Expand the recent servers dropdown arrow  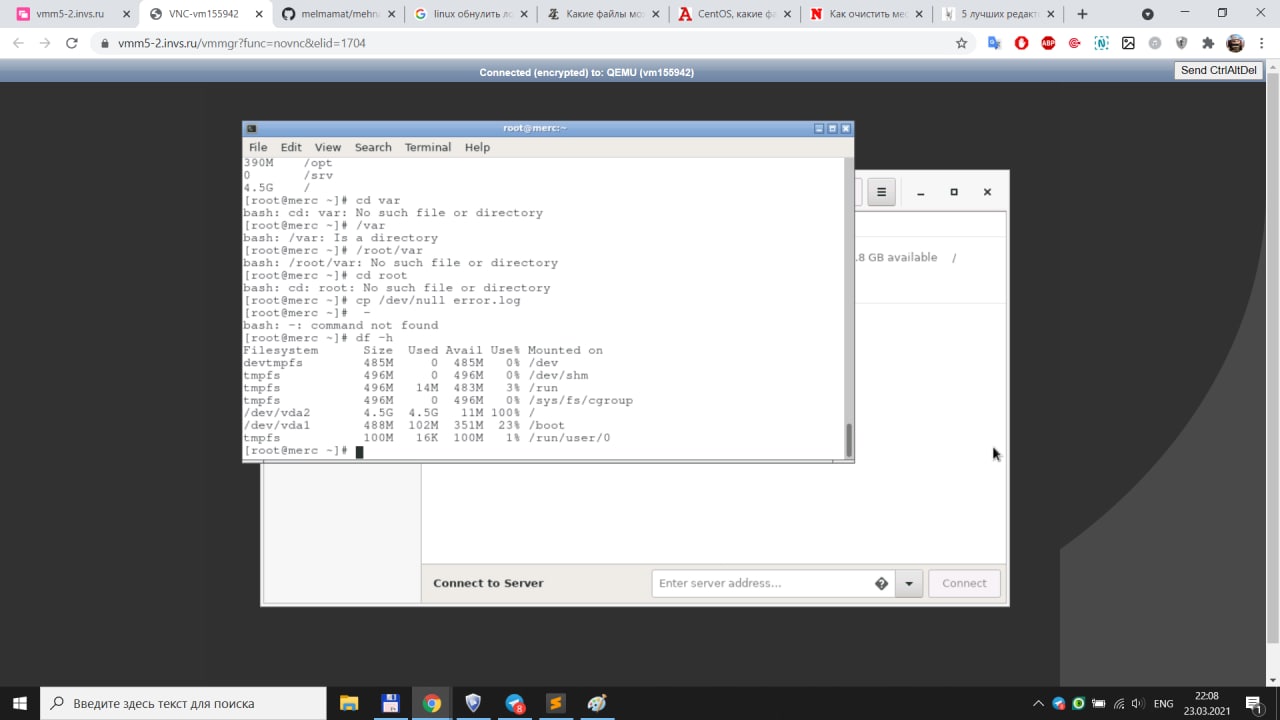(909, 583)
